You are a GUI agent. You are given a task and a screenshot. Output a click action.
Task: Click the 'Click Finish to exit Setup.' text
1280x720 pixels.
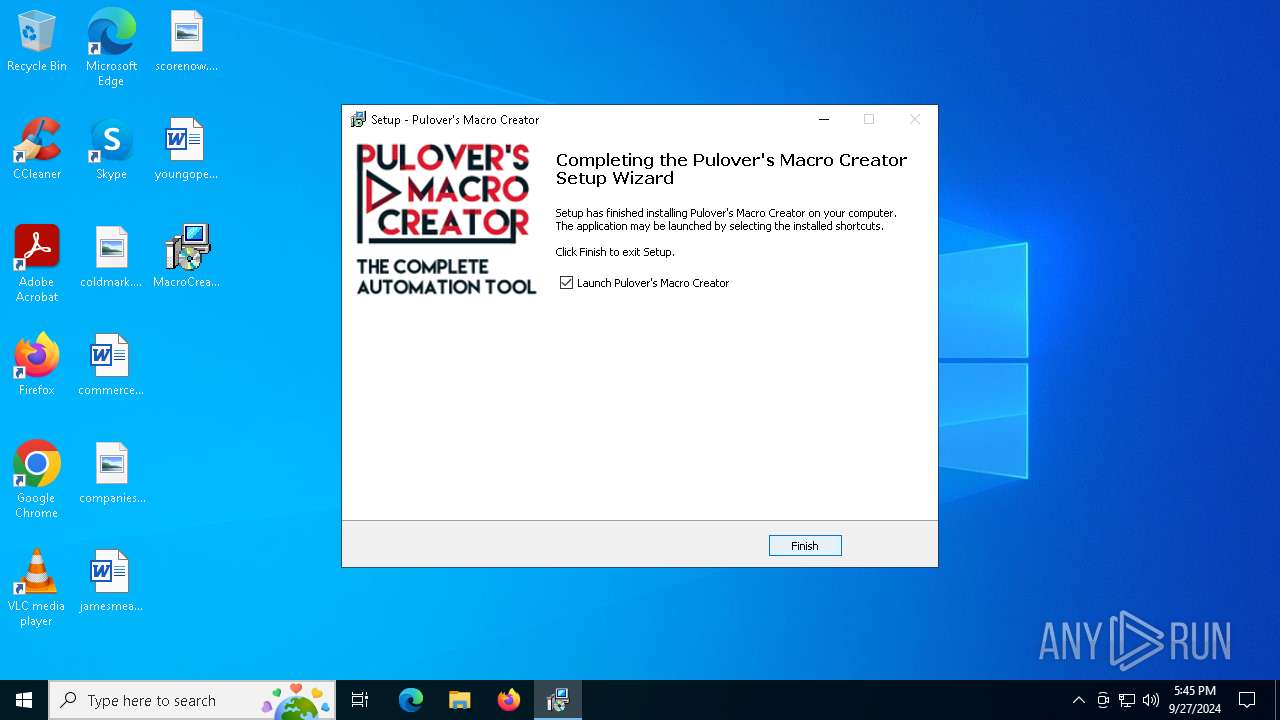coord(615,252)
